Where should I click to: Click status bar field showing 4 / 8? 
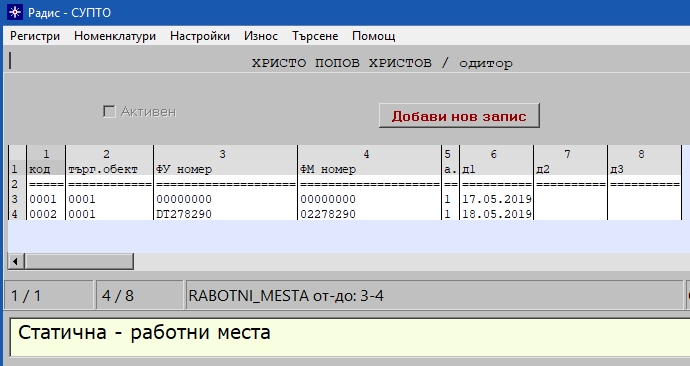pos(139,295)
